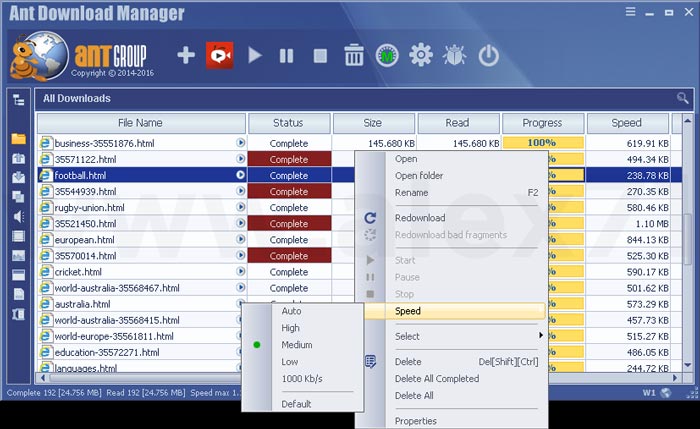This screenshot has width=700, height=429.
Task: Click the globe icon in status bar
Action: pos(666,393)
